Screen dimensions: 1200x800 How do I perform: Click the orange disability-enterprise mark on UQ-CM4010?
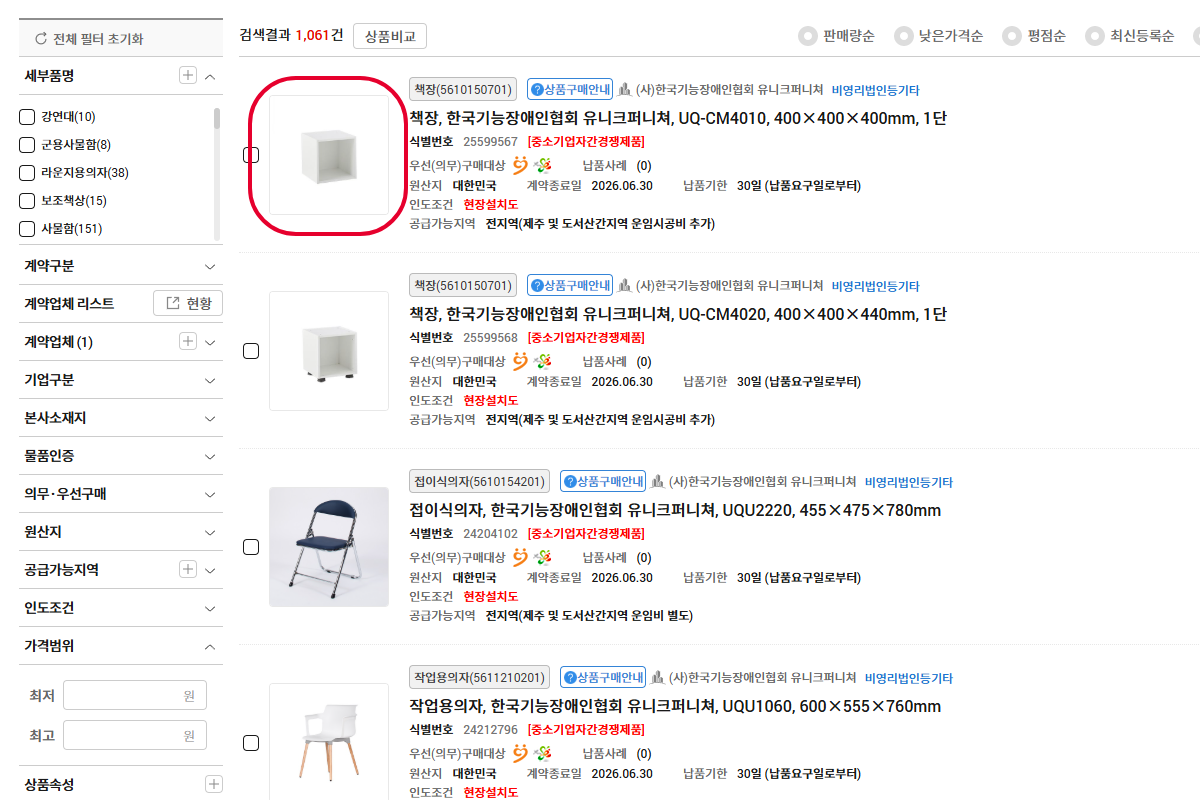[520, 165]
